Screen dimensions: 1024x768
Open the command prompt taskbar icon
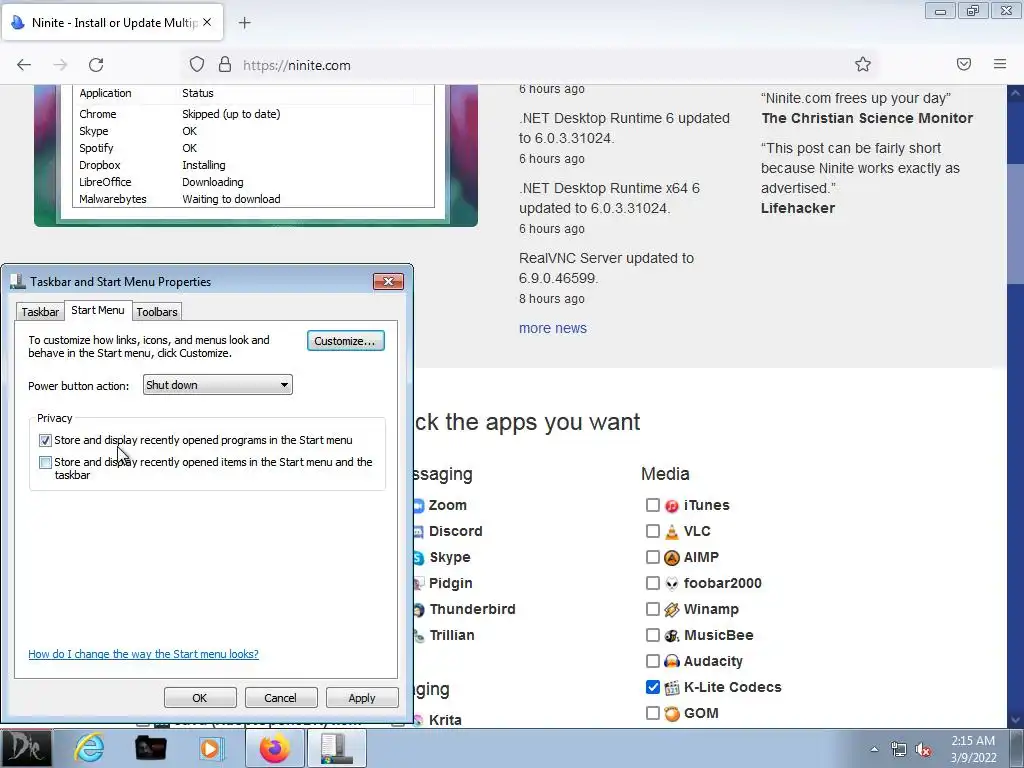pos(150,748)
